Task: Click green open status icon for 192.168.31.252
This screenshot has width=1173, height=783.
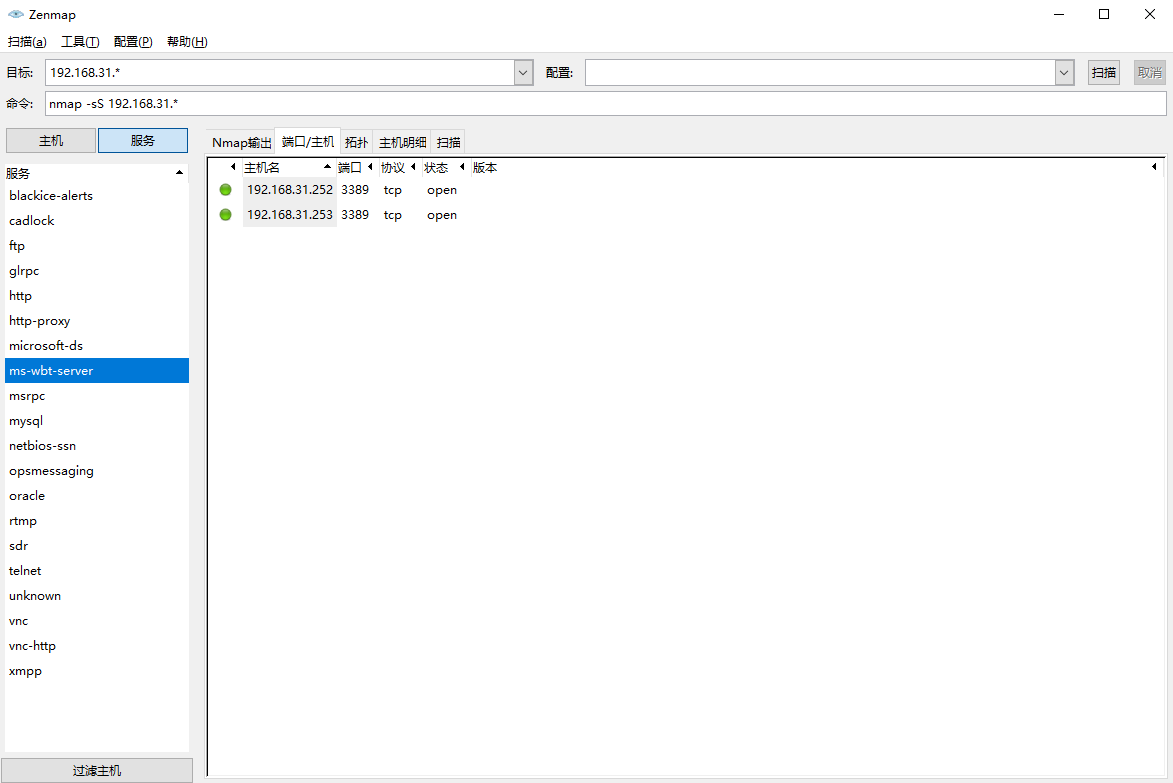Action: pos(225,190)
